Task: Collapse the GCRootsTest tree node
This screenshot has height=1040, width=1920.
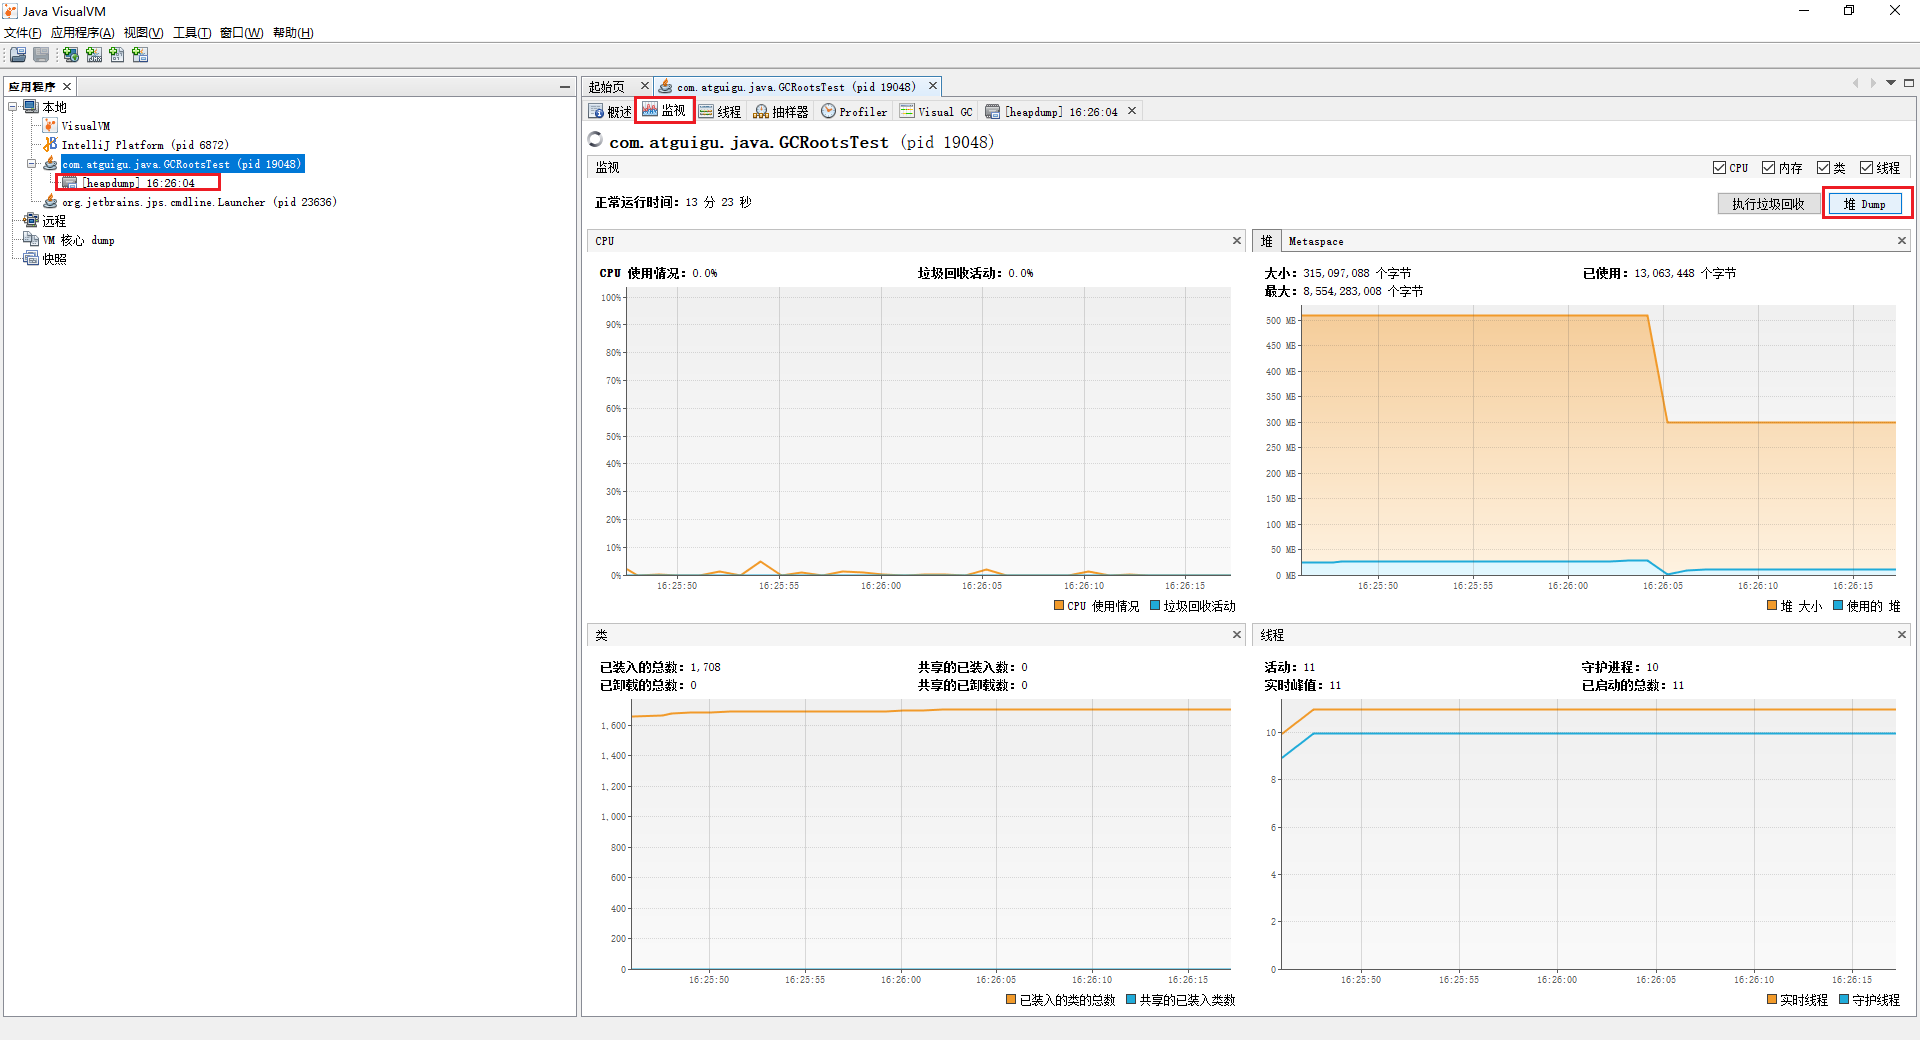Action: tap(32, 164)
